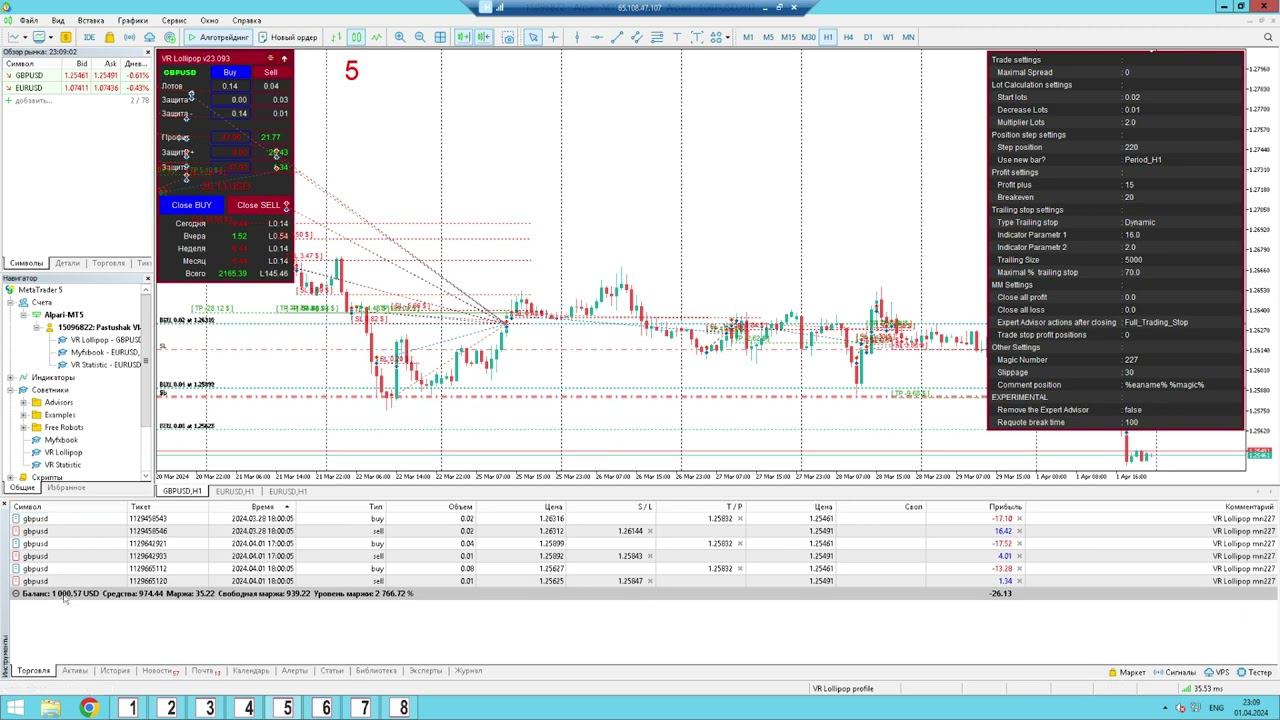Expand the Advisors folder

coord(23,403)
